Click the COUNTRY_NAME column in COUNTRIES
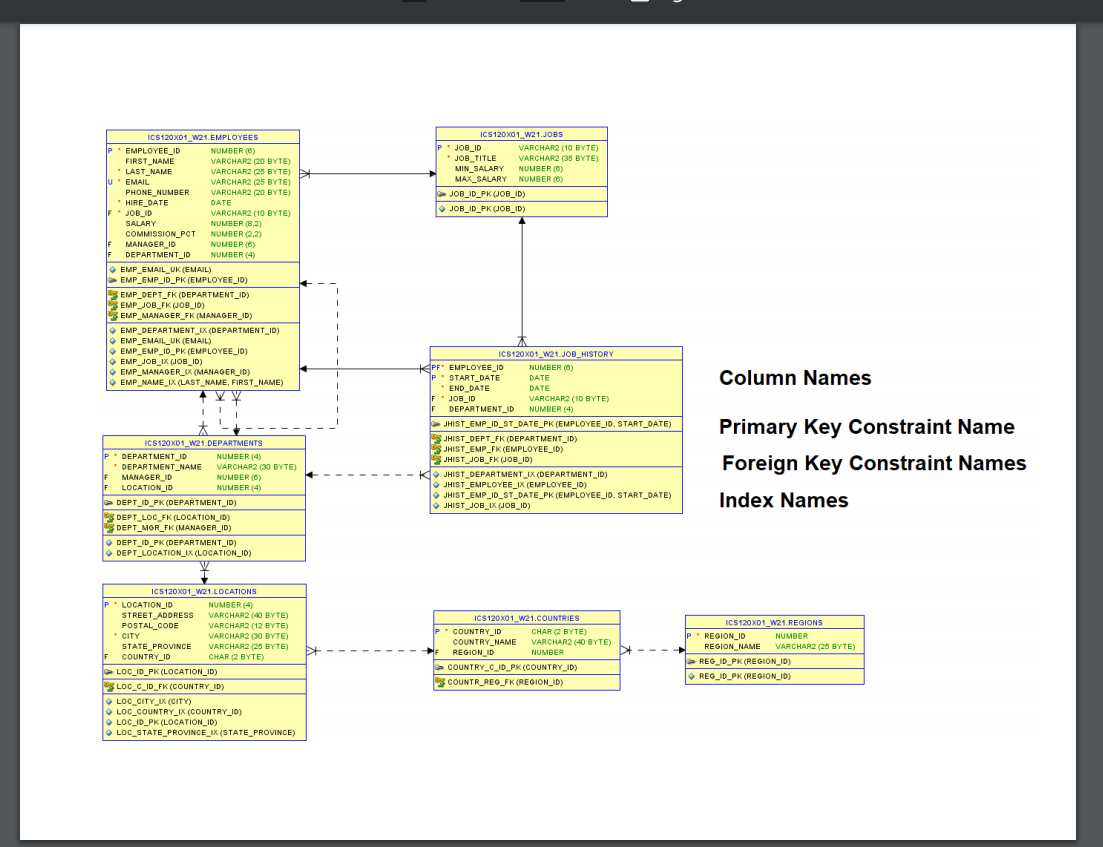The height and width of the screenshot is (847, 1103). pos(484,642)
